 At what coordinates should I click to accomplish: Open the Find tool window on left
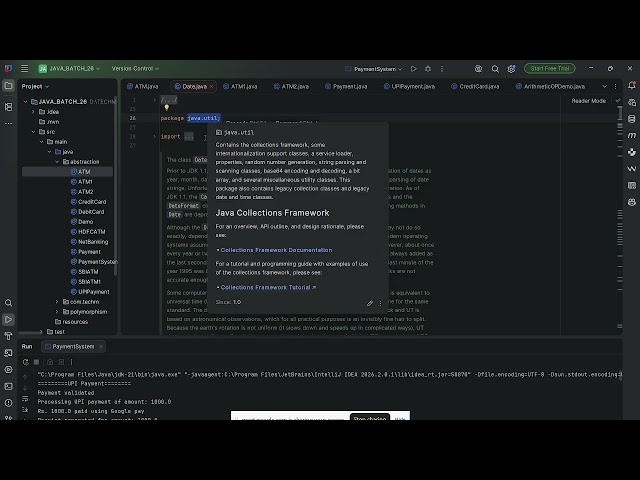pos(8,303)
